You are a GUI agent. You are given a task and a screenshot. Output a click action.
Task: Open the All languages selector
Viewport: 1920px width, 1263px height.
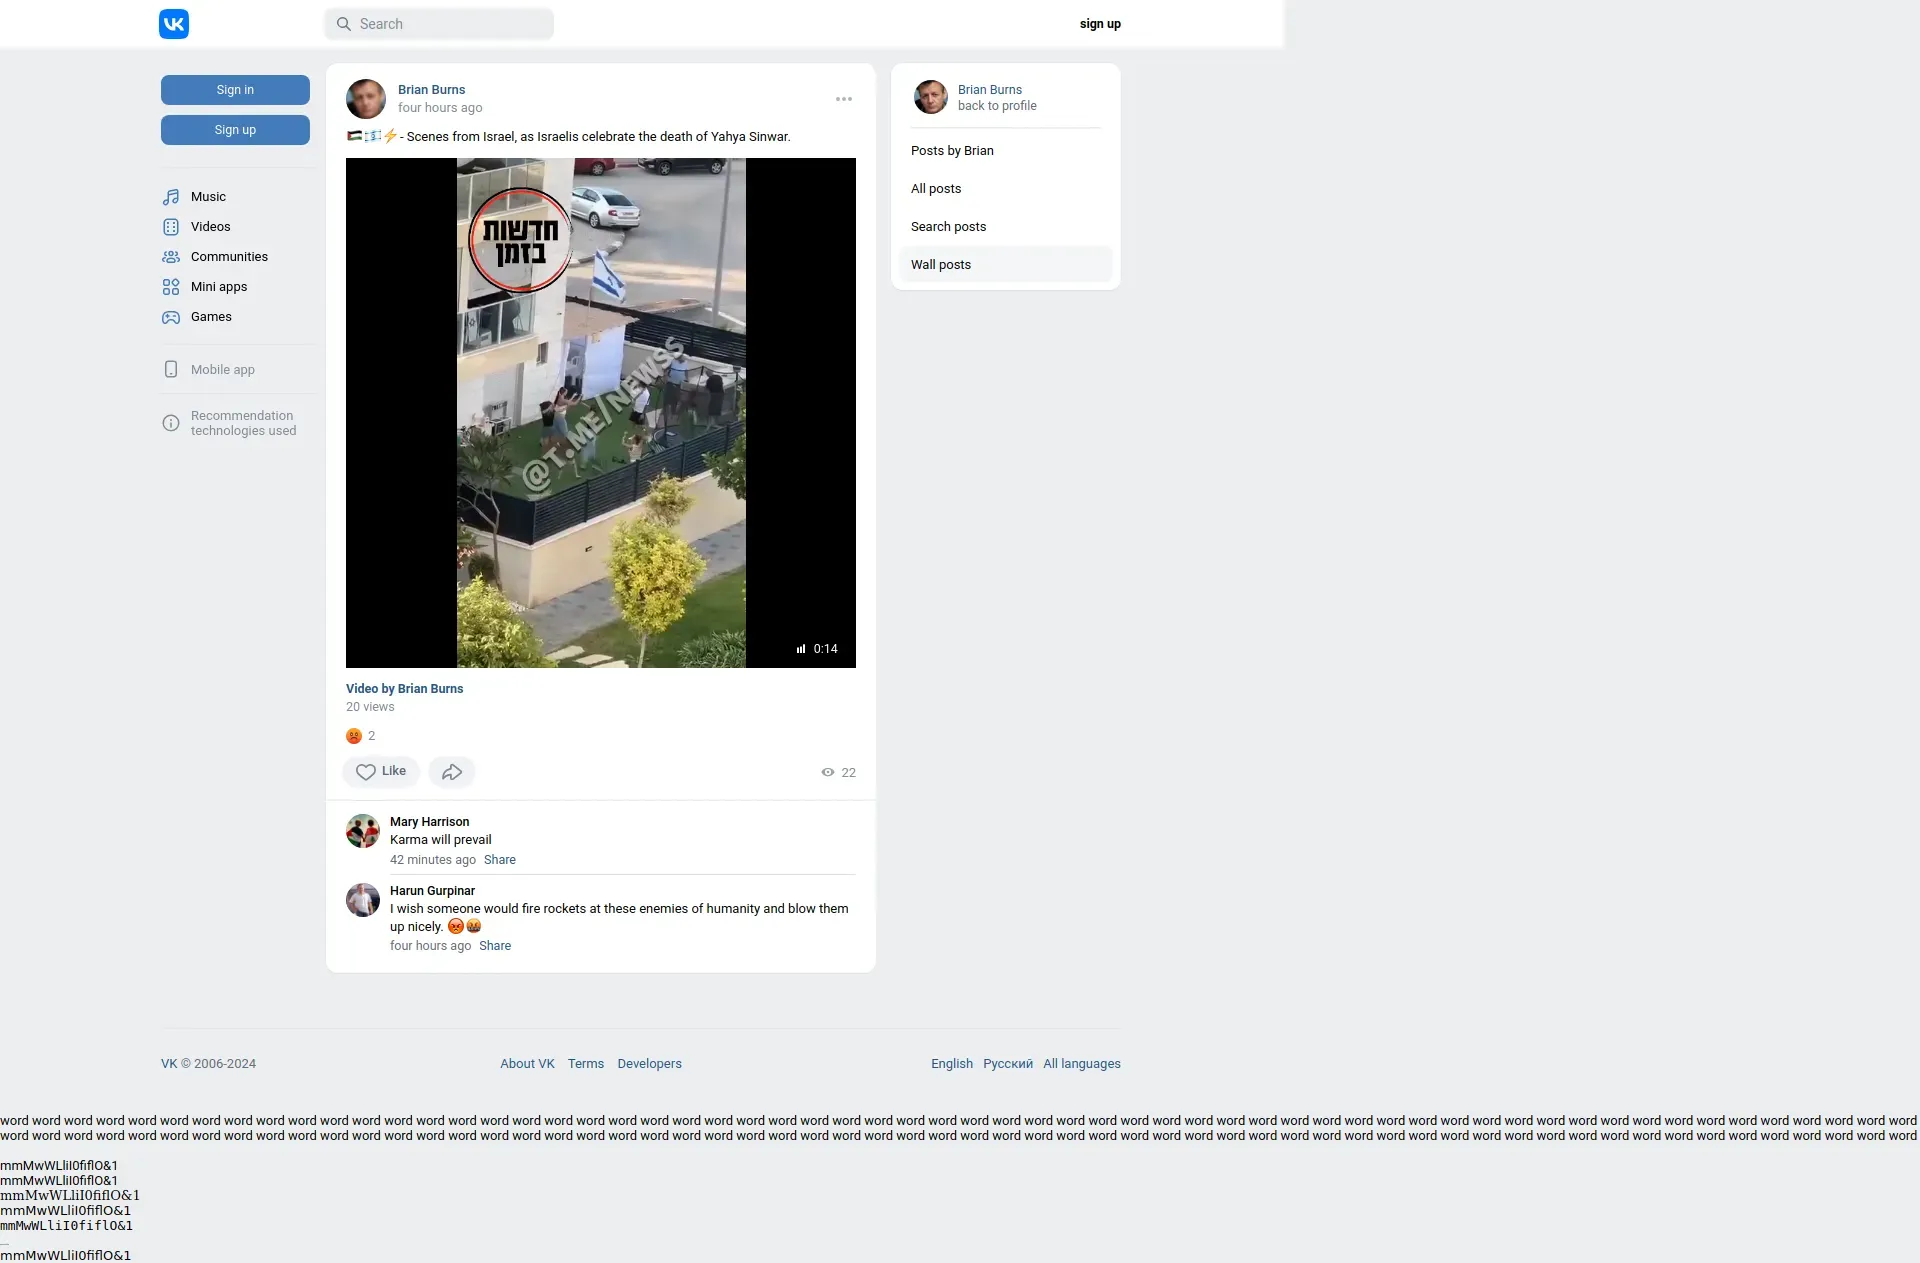1081,1064
